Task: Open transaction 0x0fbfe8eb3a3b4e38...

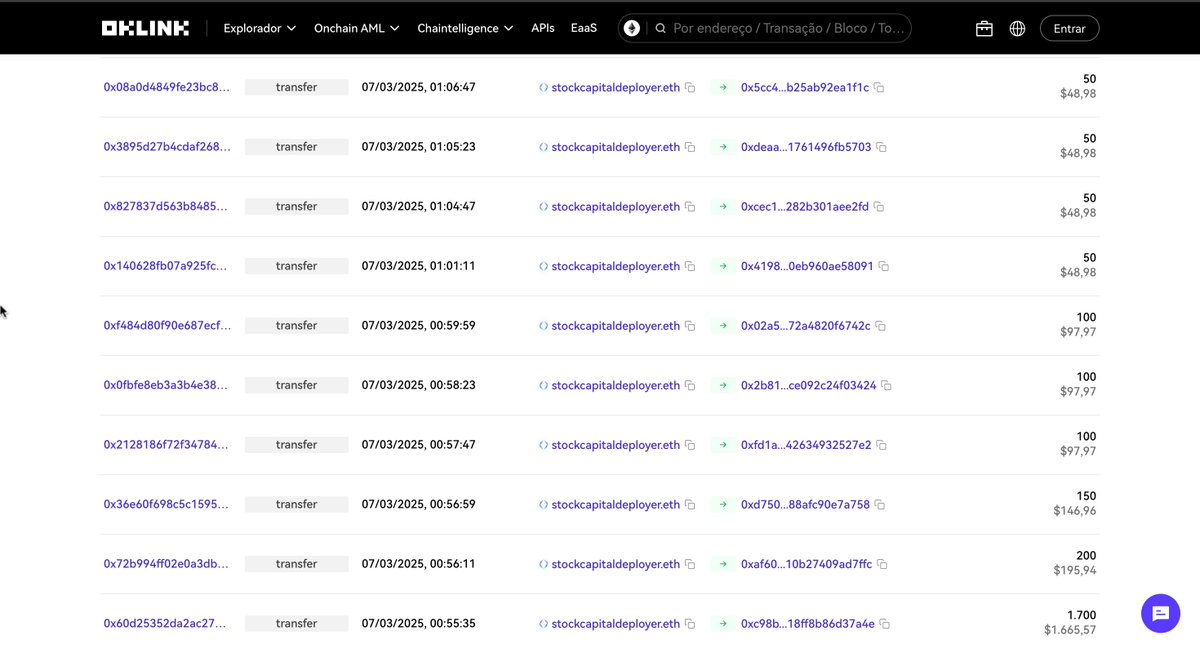Action: [x=167, y=385]
